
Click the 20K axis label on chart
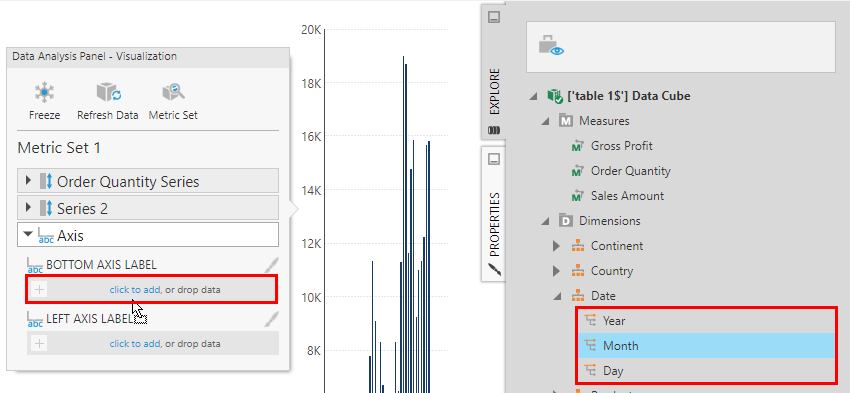click(311, 30)
